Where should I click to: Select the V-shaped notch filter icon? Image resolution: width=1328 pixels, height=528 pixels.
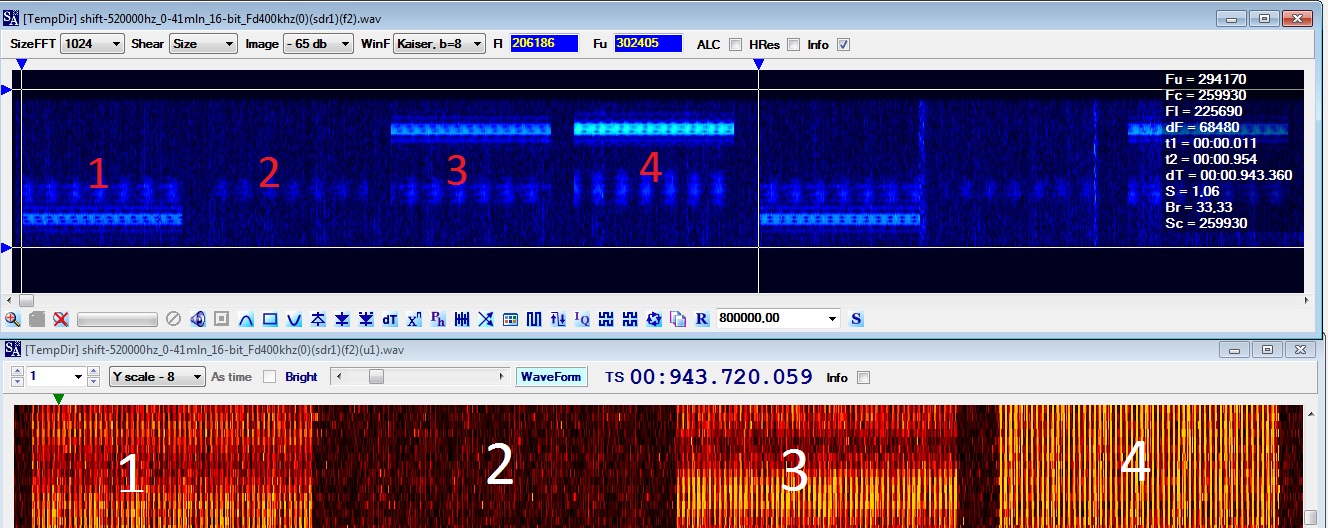(294, 319)
